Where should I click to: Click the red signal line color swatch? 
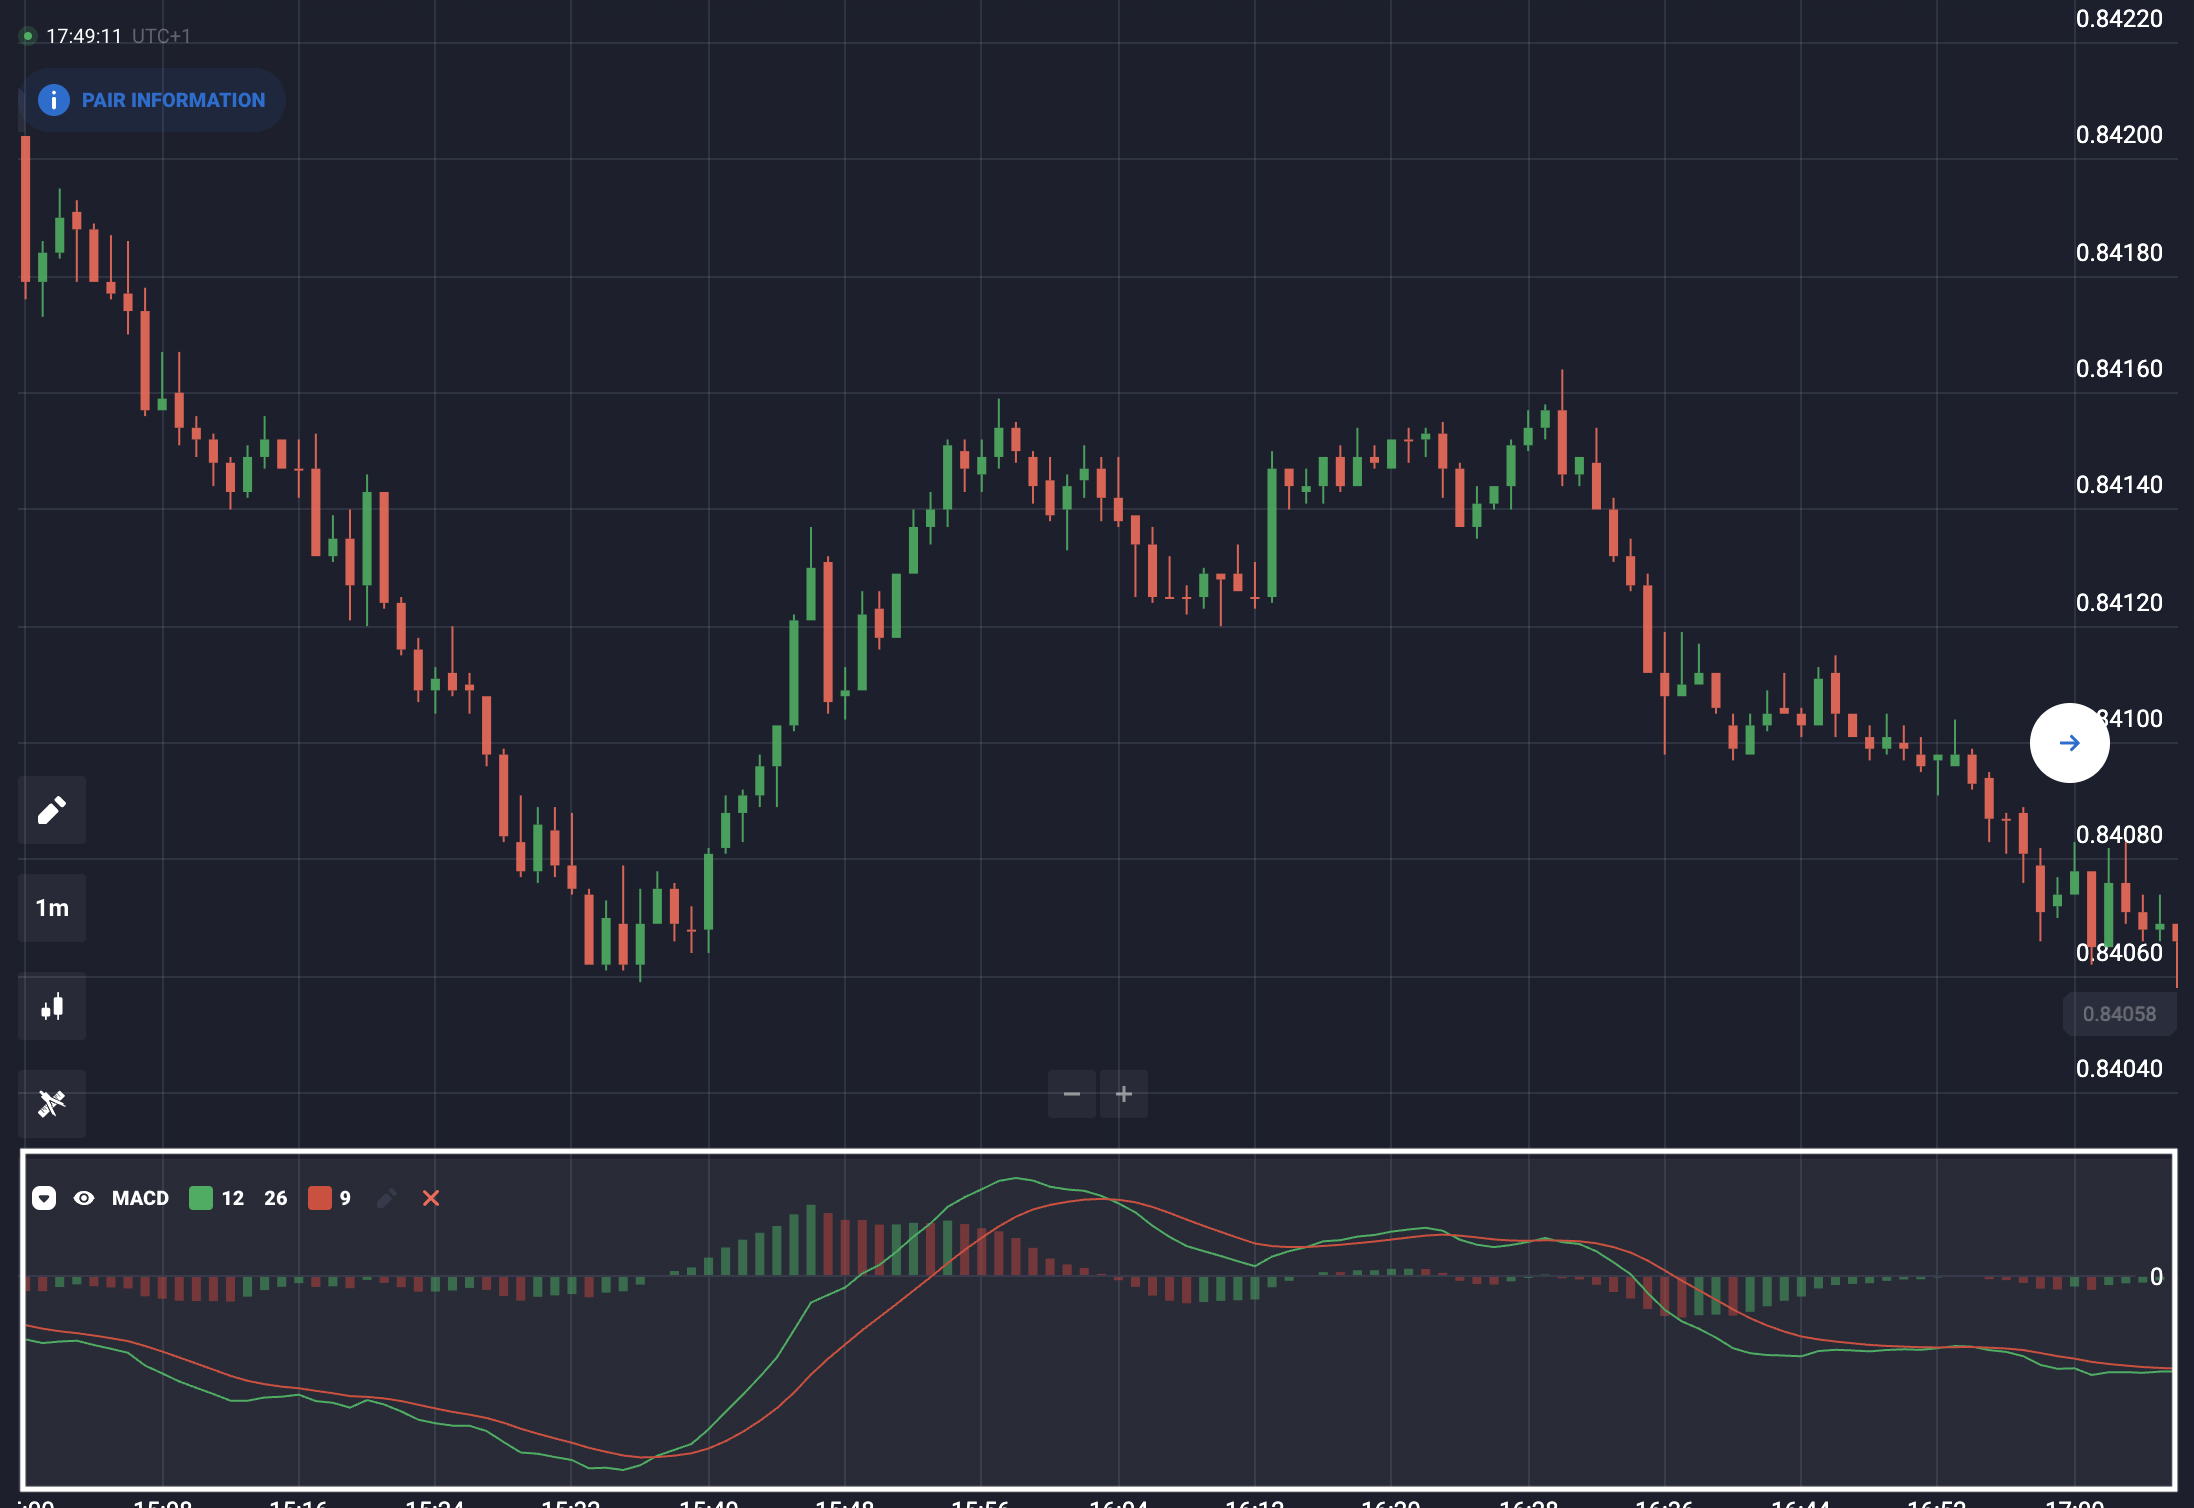(320, 1198)
